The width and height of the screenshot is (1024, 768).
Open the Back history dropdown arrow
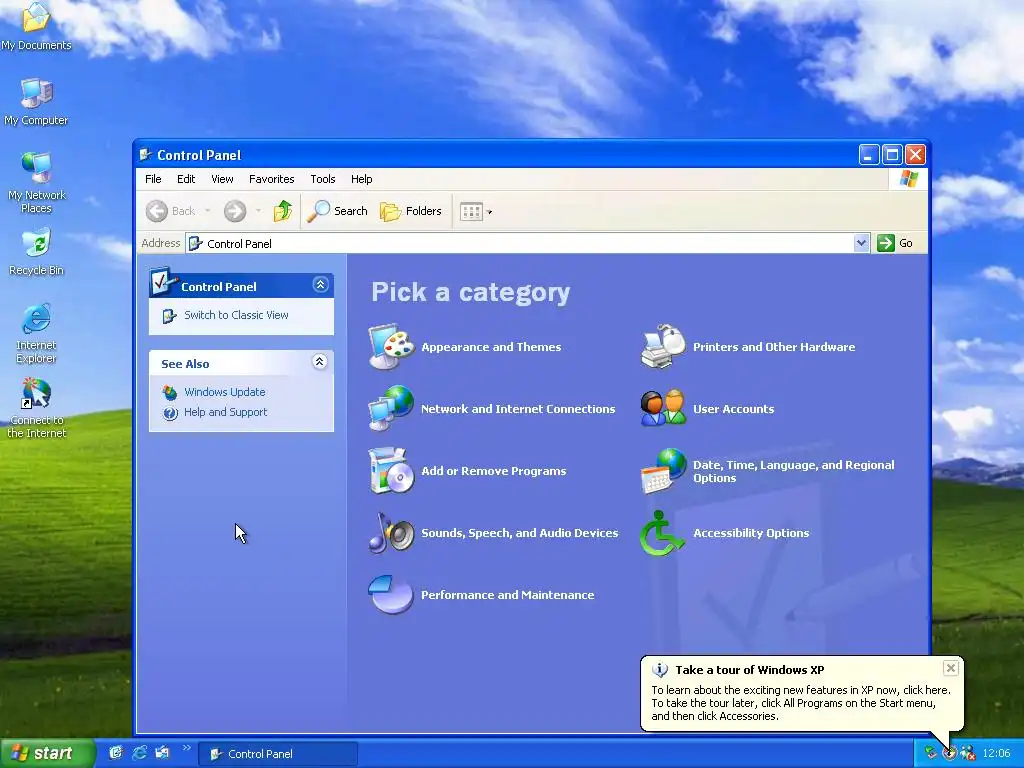(x=208, y=211)
